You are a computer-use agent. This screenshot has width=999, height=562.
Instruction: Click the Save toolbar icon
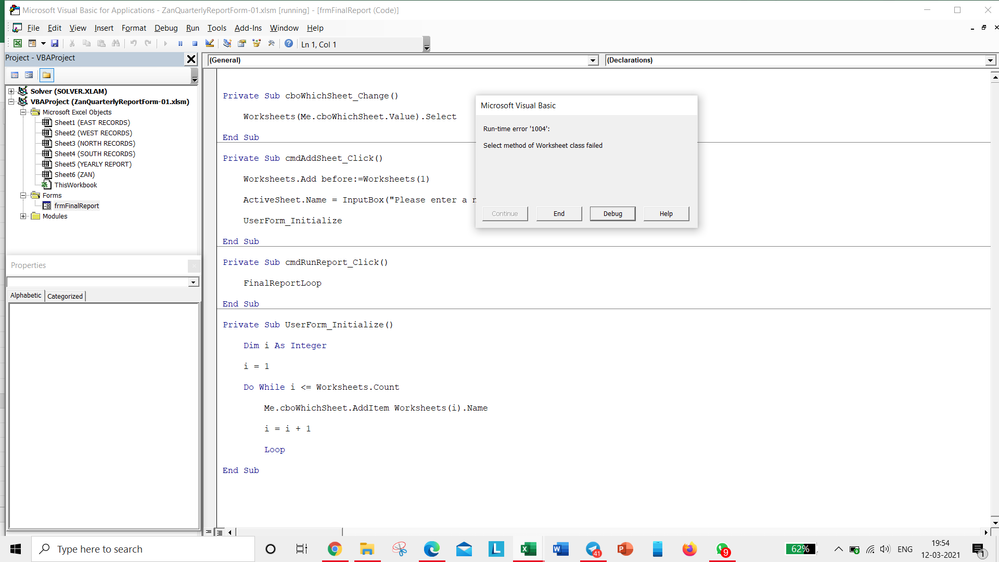coord(55,43)
